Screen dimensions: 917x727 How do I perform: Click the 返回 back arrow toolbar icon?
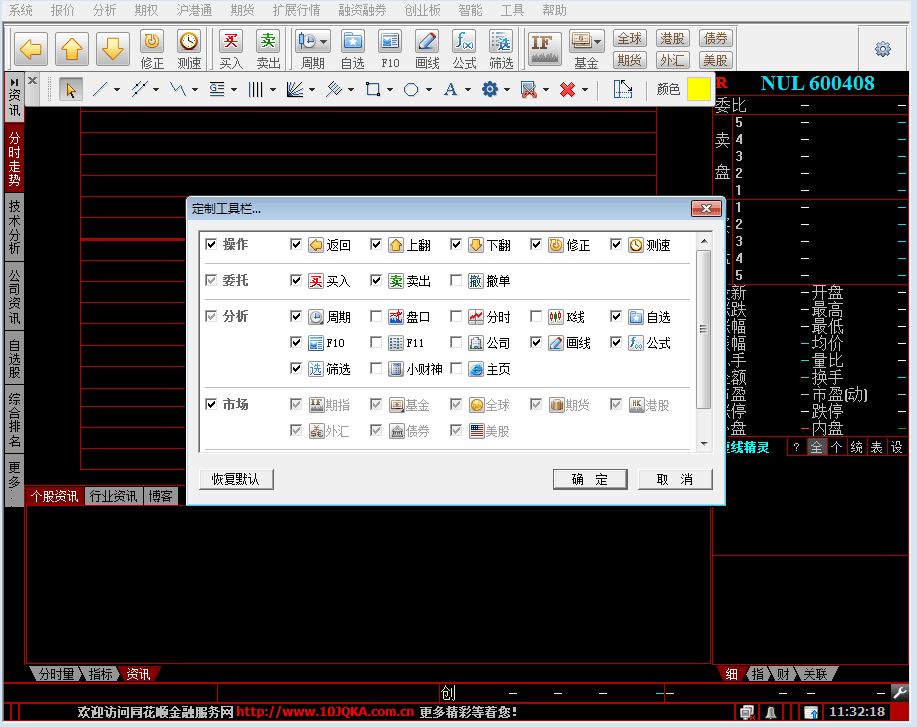[32, 48]
